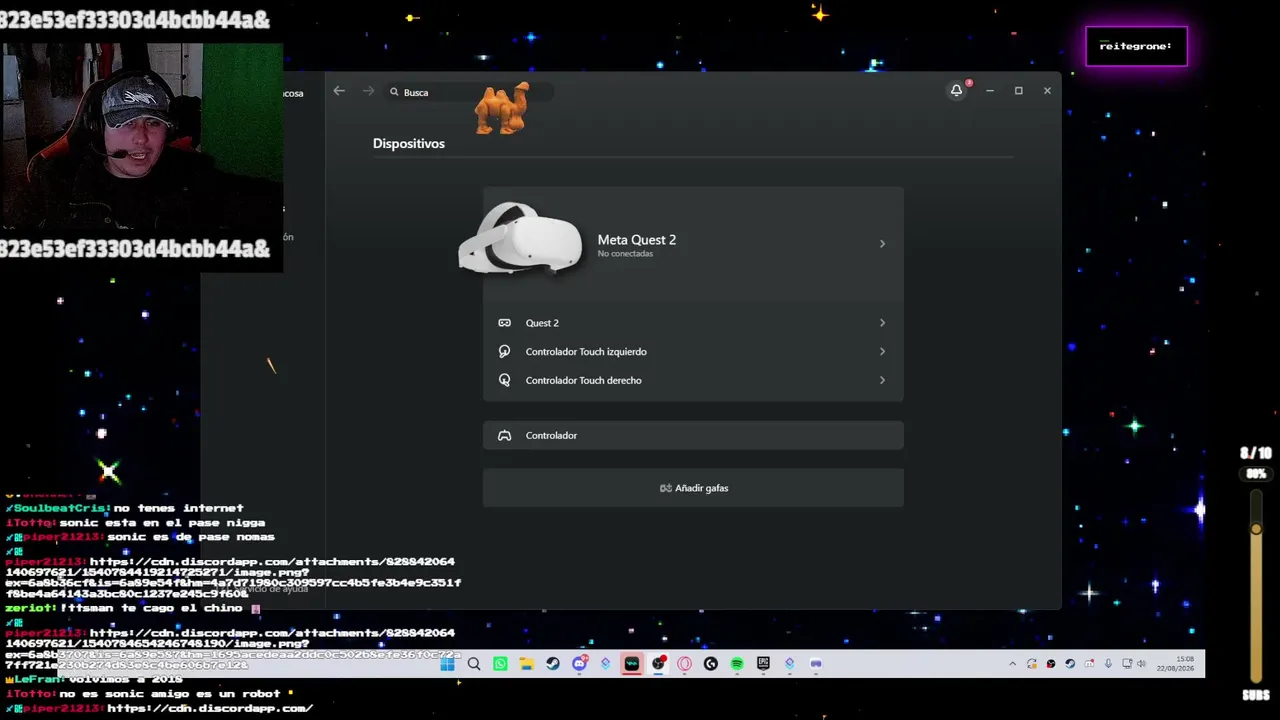Screen dimensions: 1280x720
Task: Open Spotify from the taskbar
Action: [x=737, y=663]
